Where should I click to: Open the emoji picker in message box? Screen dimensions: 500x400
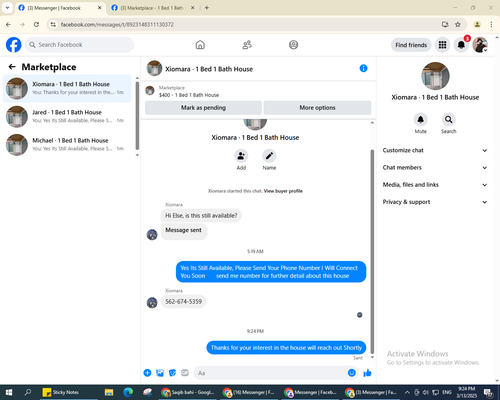[x=352, y=373]
